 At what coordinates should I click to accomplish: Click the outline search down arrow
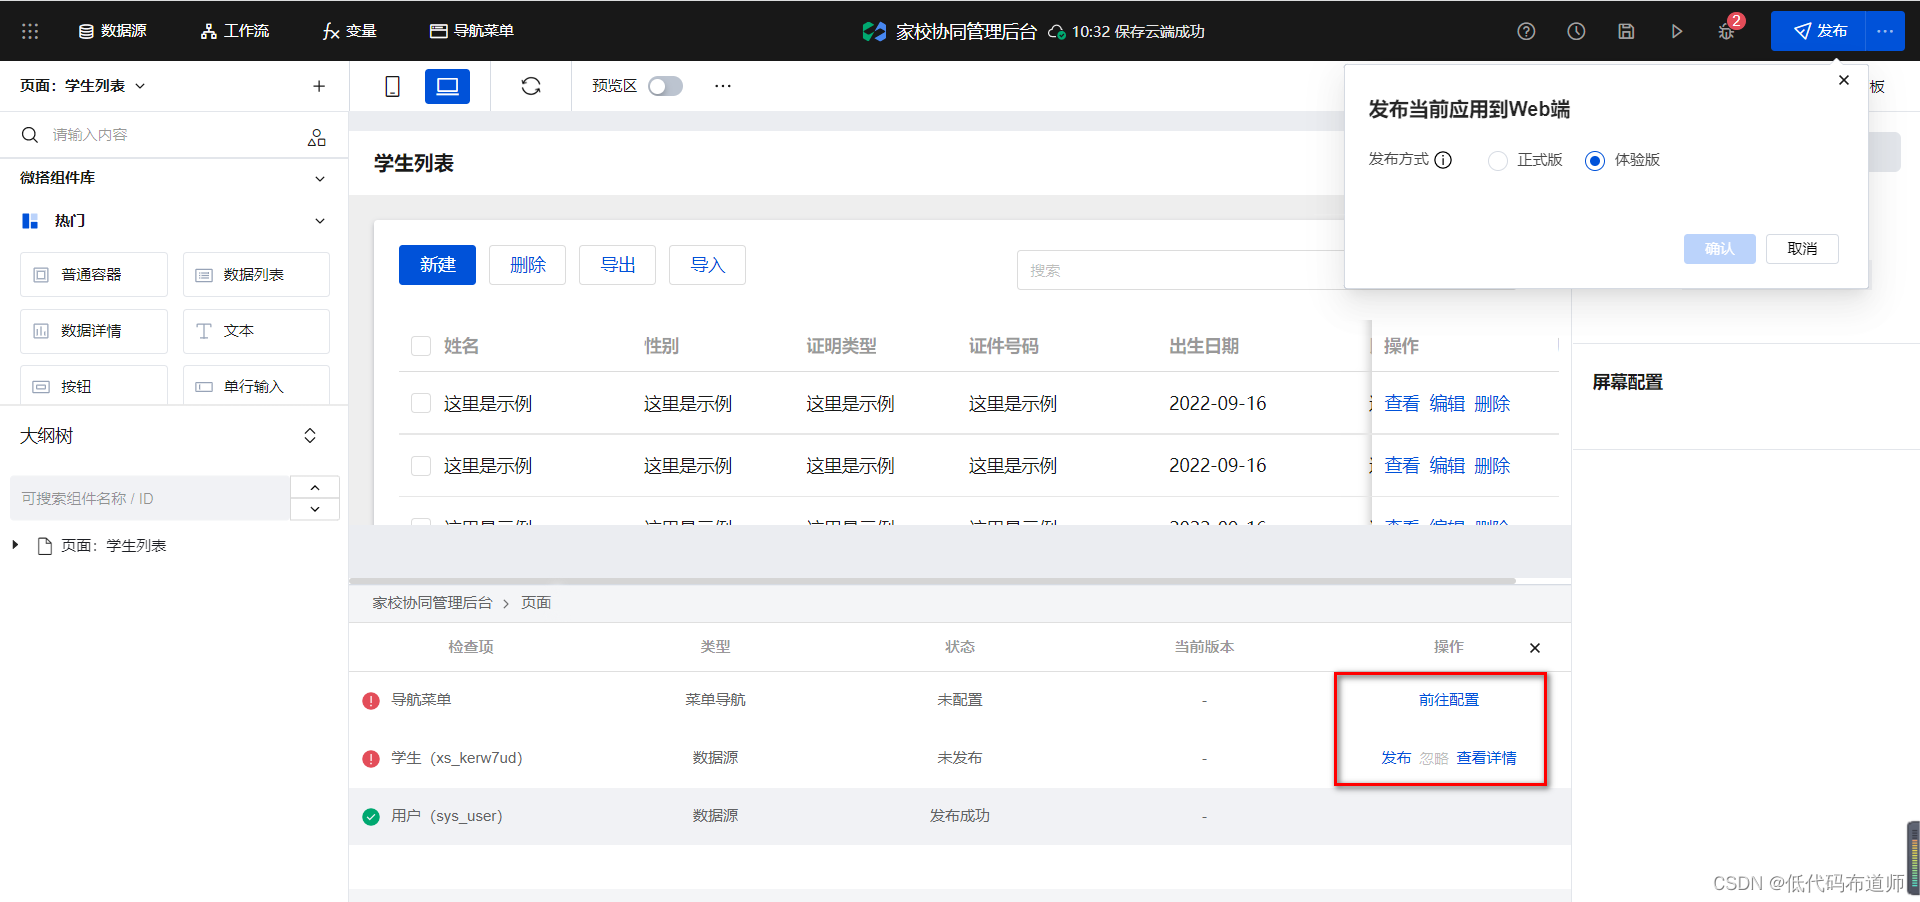tap(315, 509)
